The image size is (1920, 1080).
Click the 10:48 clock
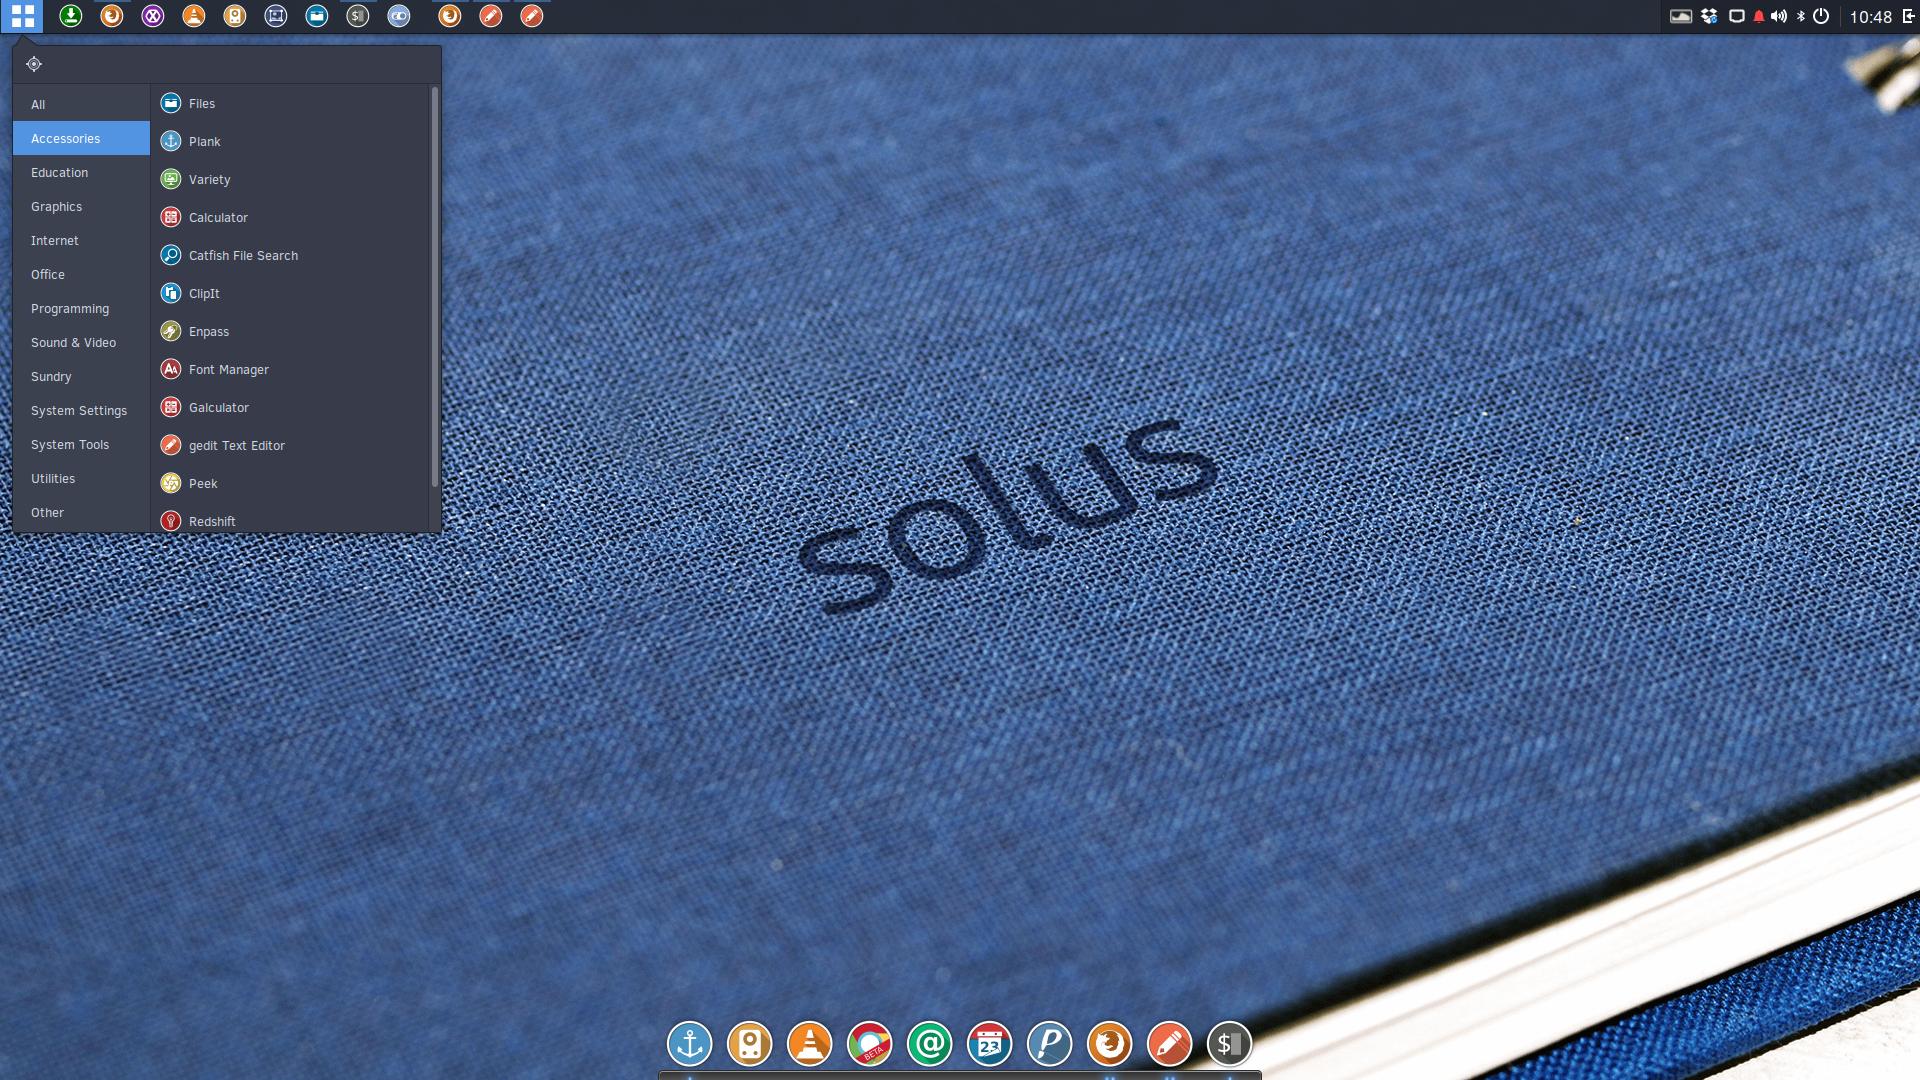1870,17
